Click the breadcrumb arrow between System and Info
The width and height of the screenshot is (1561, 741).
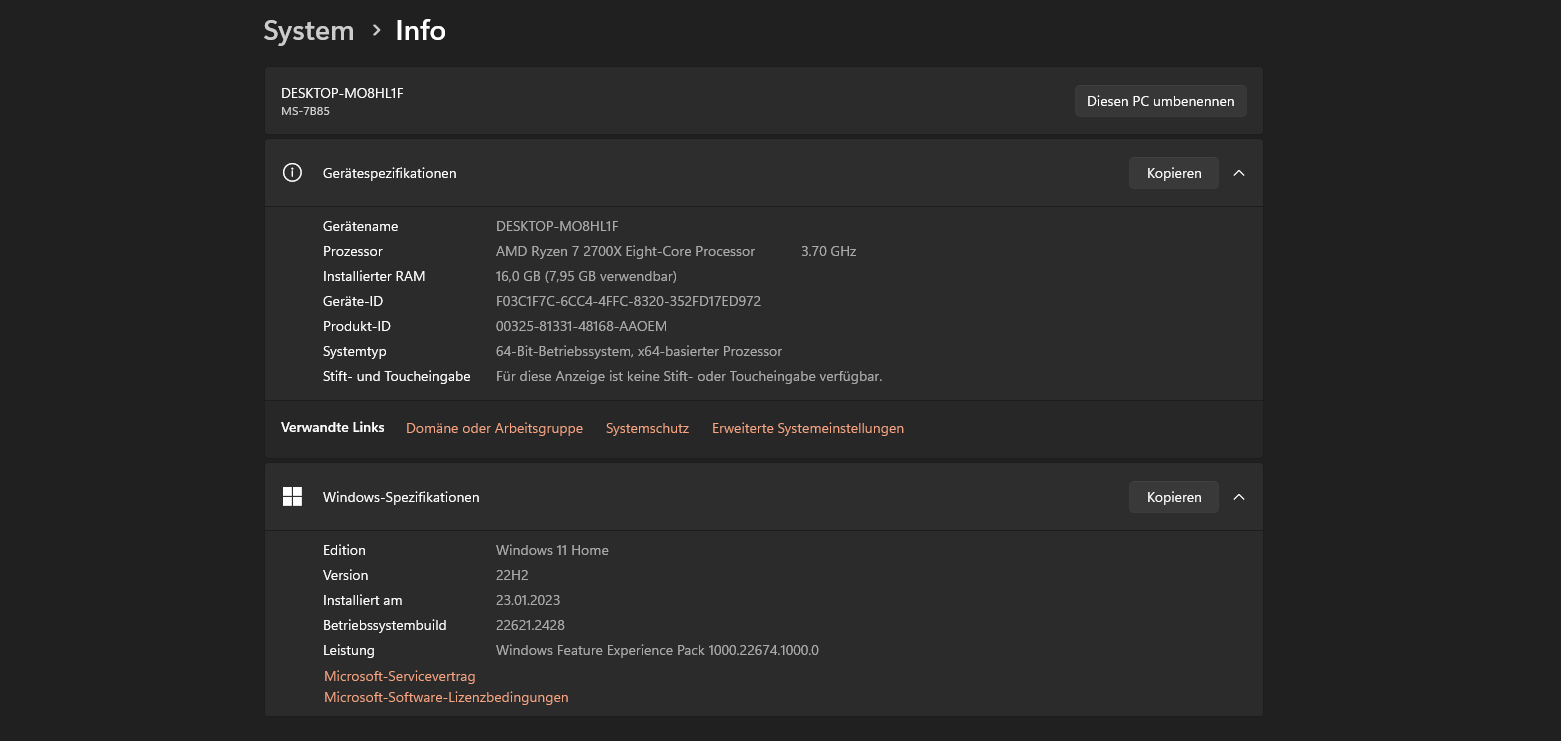(376, 31)
